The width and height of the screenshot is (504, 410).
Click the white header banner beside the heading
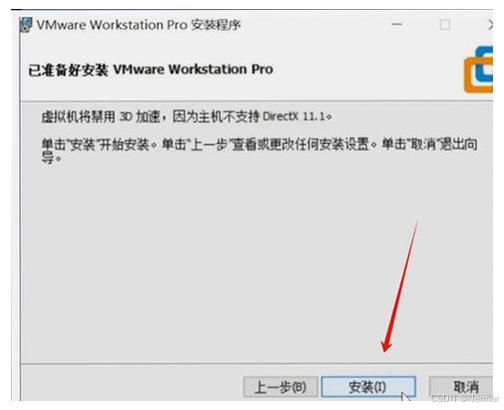tap(367, 69)
